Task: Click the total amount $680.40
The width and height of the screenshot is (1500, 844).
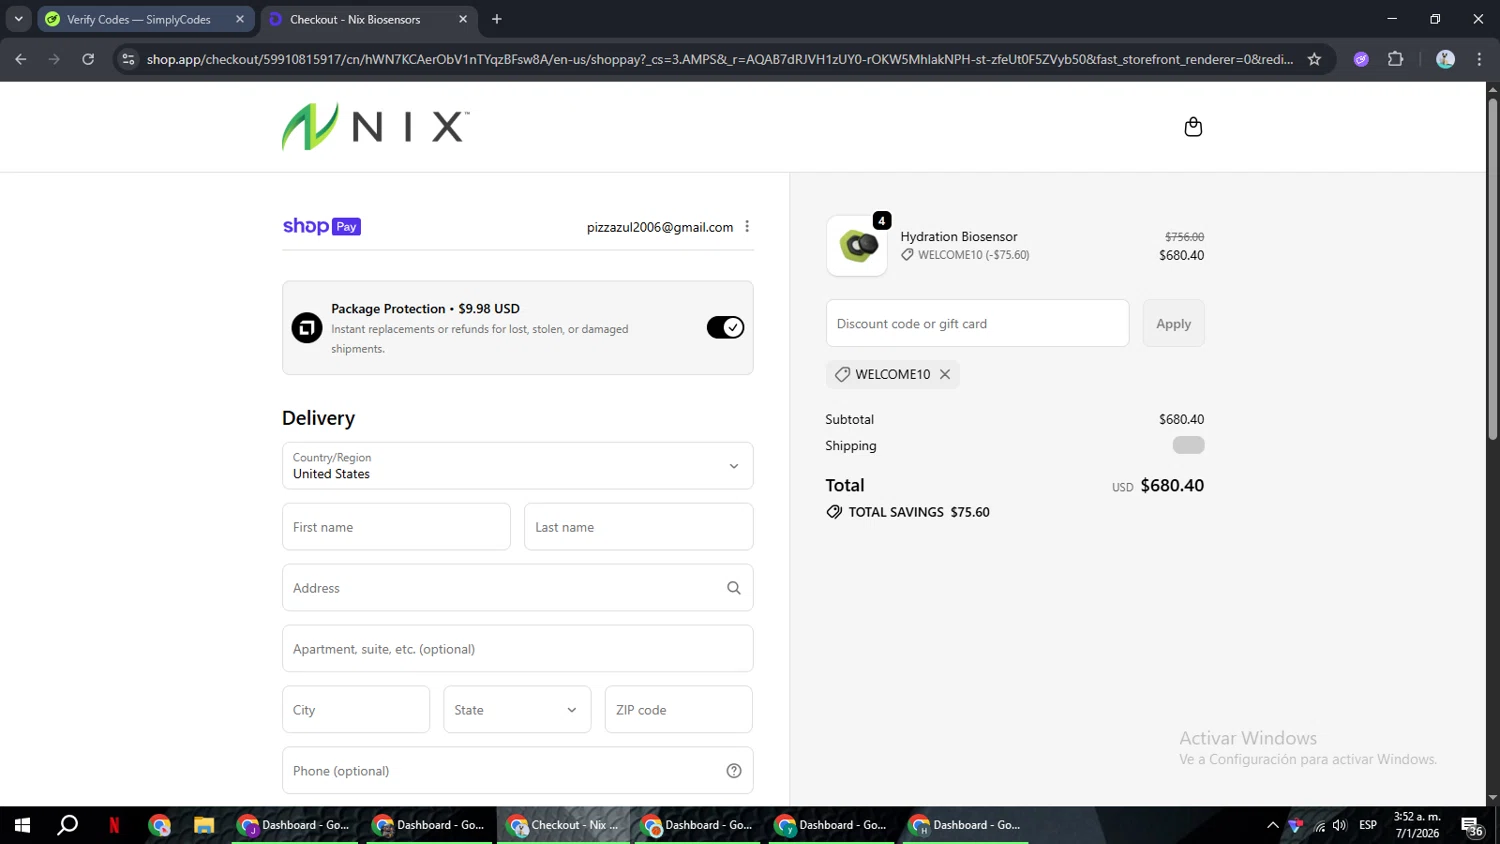Action: (x=1172, y=485)
